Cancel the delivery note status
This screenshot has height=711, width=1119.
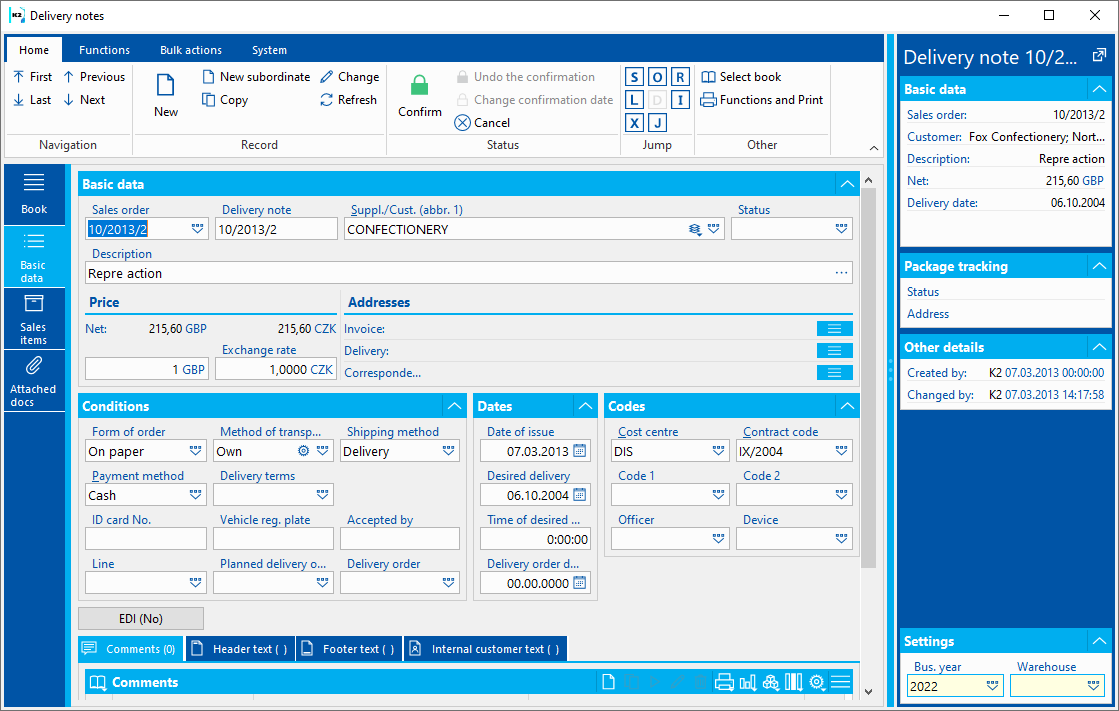pyautogui.click(x=482, y=123)
